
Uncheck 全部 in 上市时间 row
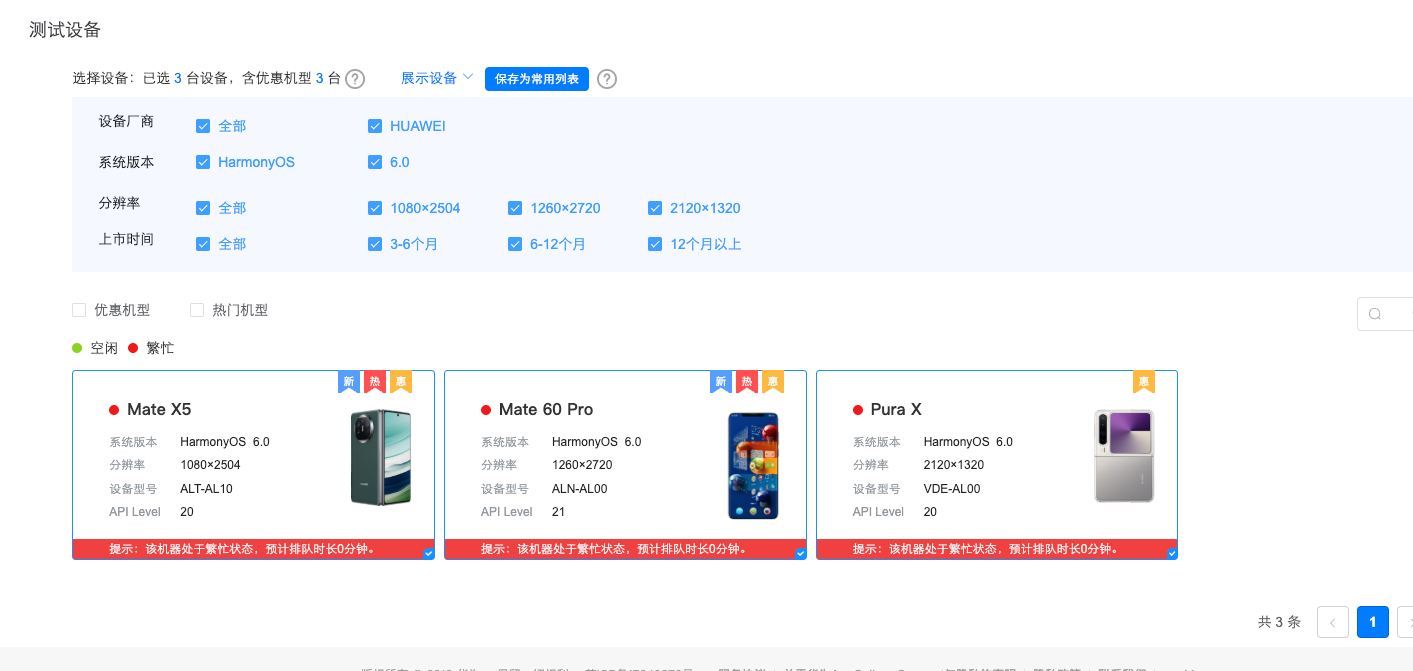pos(203,244)
